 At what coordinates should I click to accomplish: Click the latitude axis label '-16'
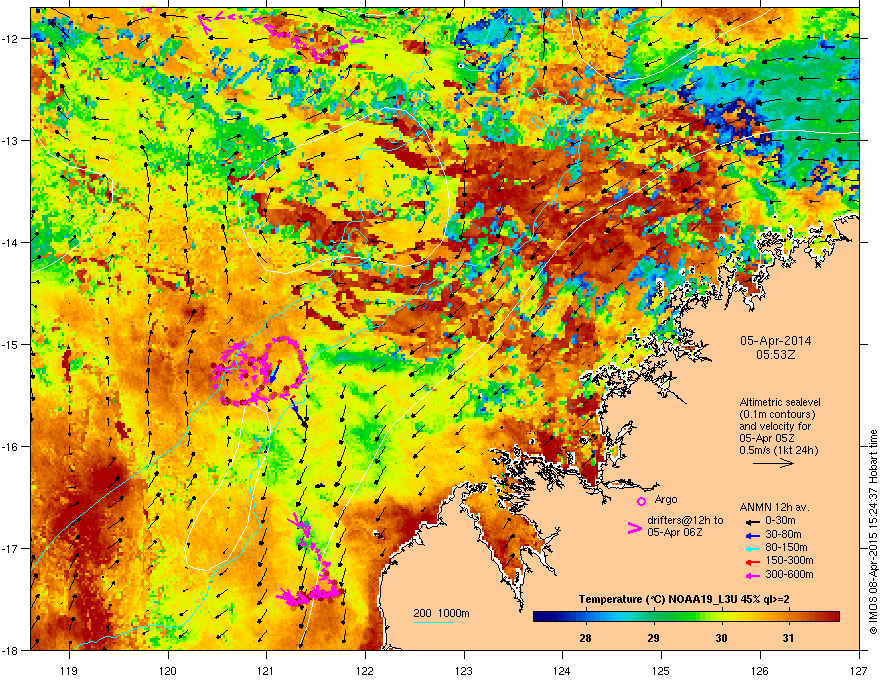(x=11, y=447)
